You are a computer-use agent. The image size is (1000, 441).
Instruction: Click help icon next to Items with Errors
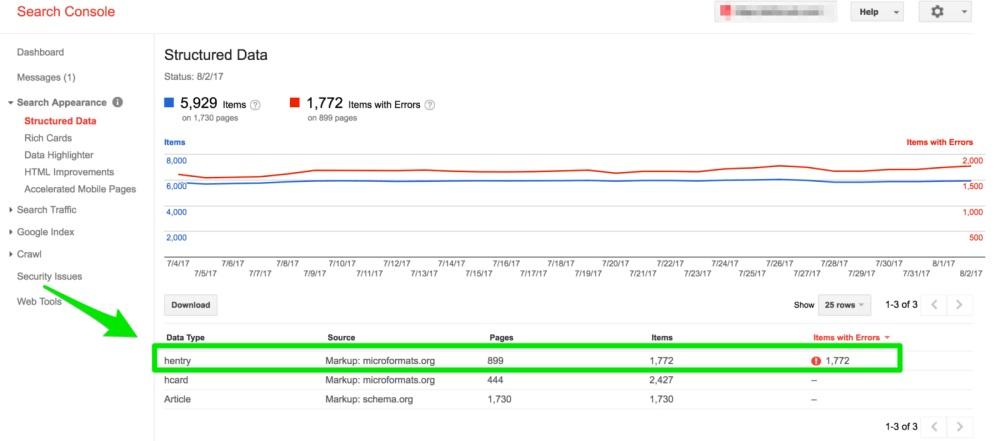430,104
